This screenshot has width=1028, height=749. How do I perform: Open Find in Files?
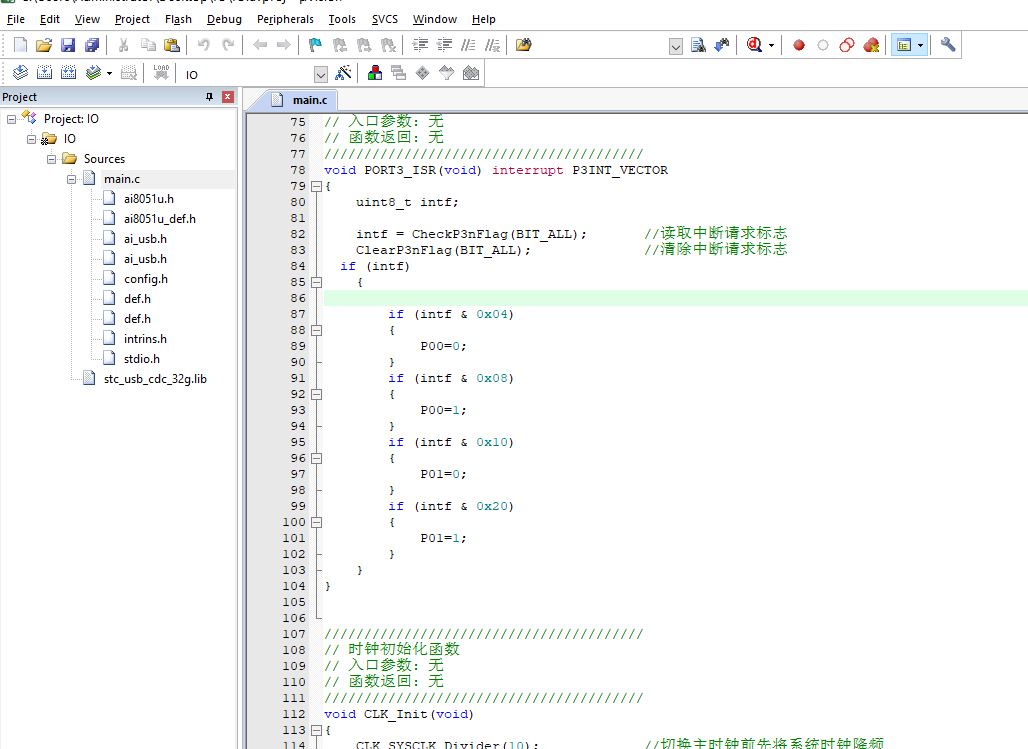tap(523, 45)
